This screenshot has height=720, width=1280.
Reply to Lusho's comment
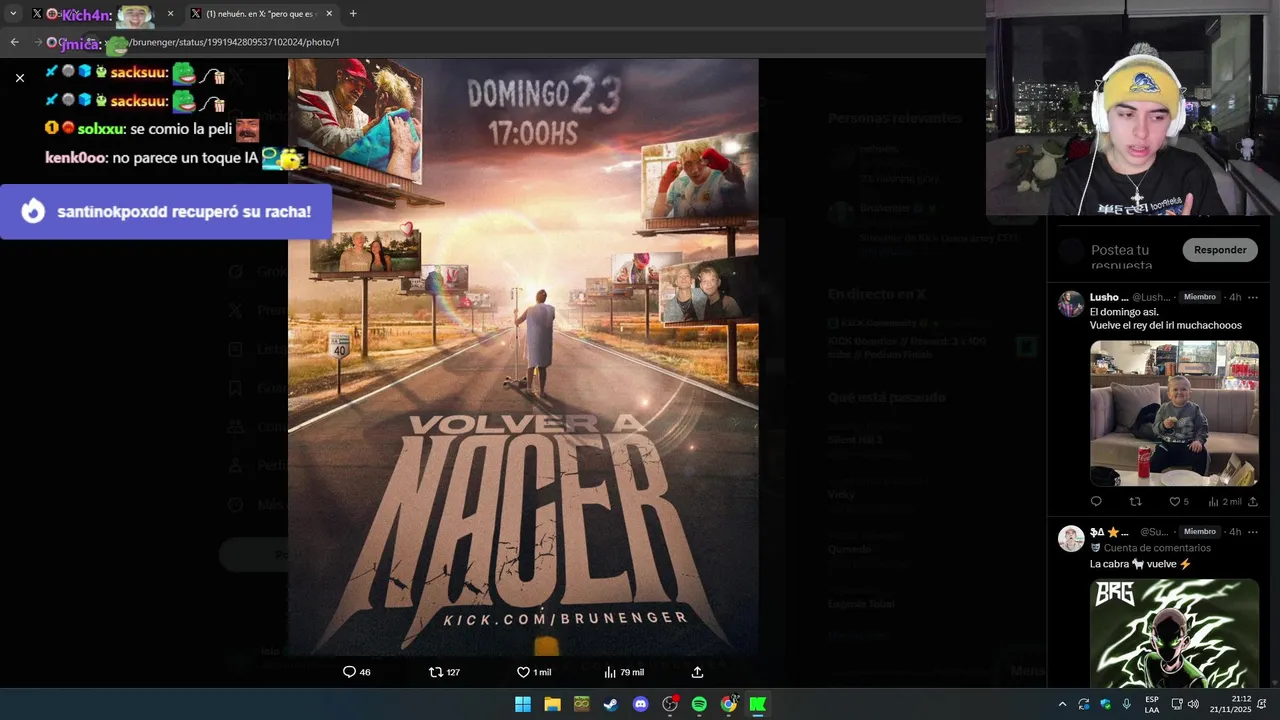pos(1096,501)
